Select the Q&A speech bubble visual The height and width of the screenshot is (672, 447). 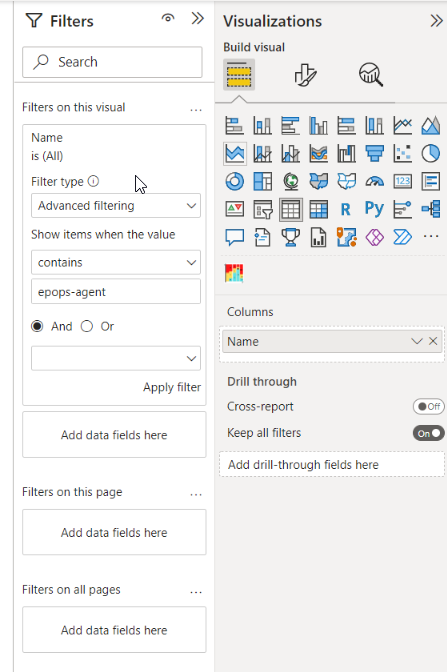coord(234,237)
